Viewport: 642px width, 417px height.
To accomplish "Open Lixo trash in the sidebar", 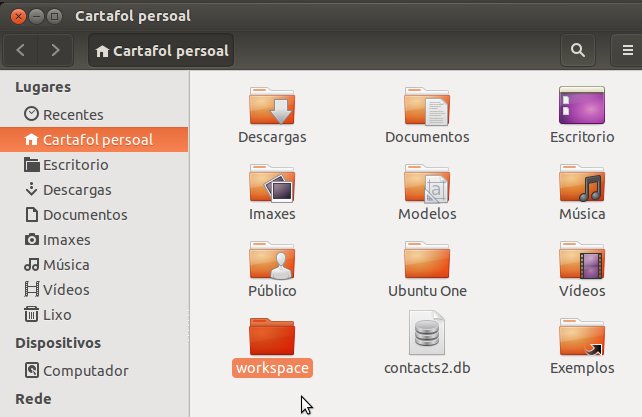I will pyautogui.click(x=94, y=315).
